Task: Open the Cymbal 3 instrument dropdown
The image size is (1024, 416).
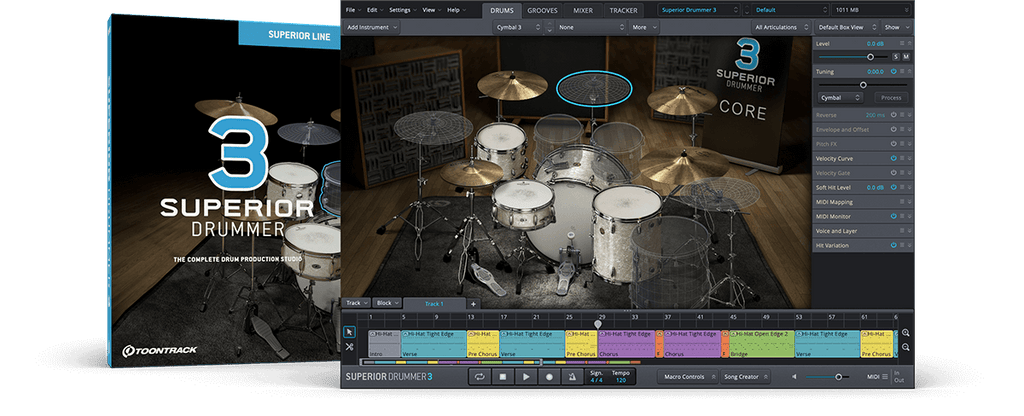Action: (518, 27)
